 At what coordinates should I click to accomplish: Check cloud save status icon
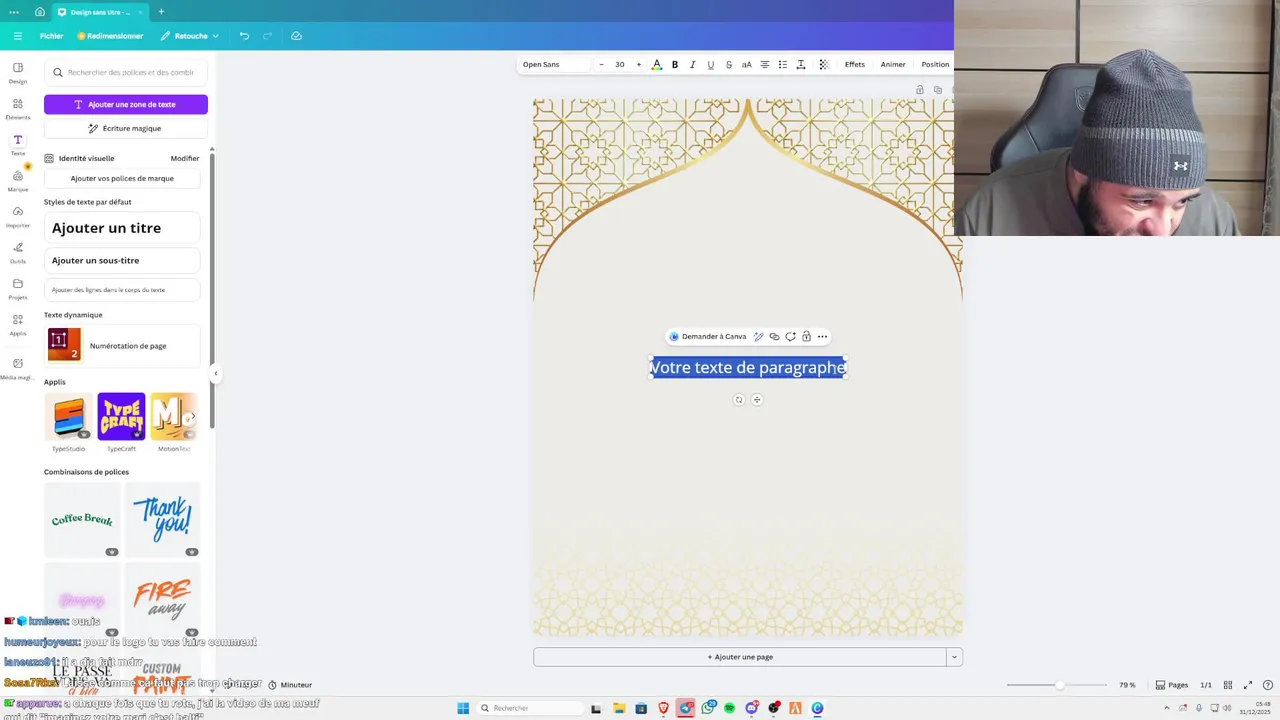(296, 36)
